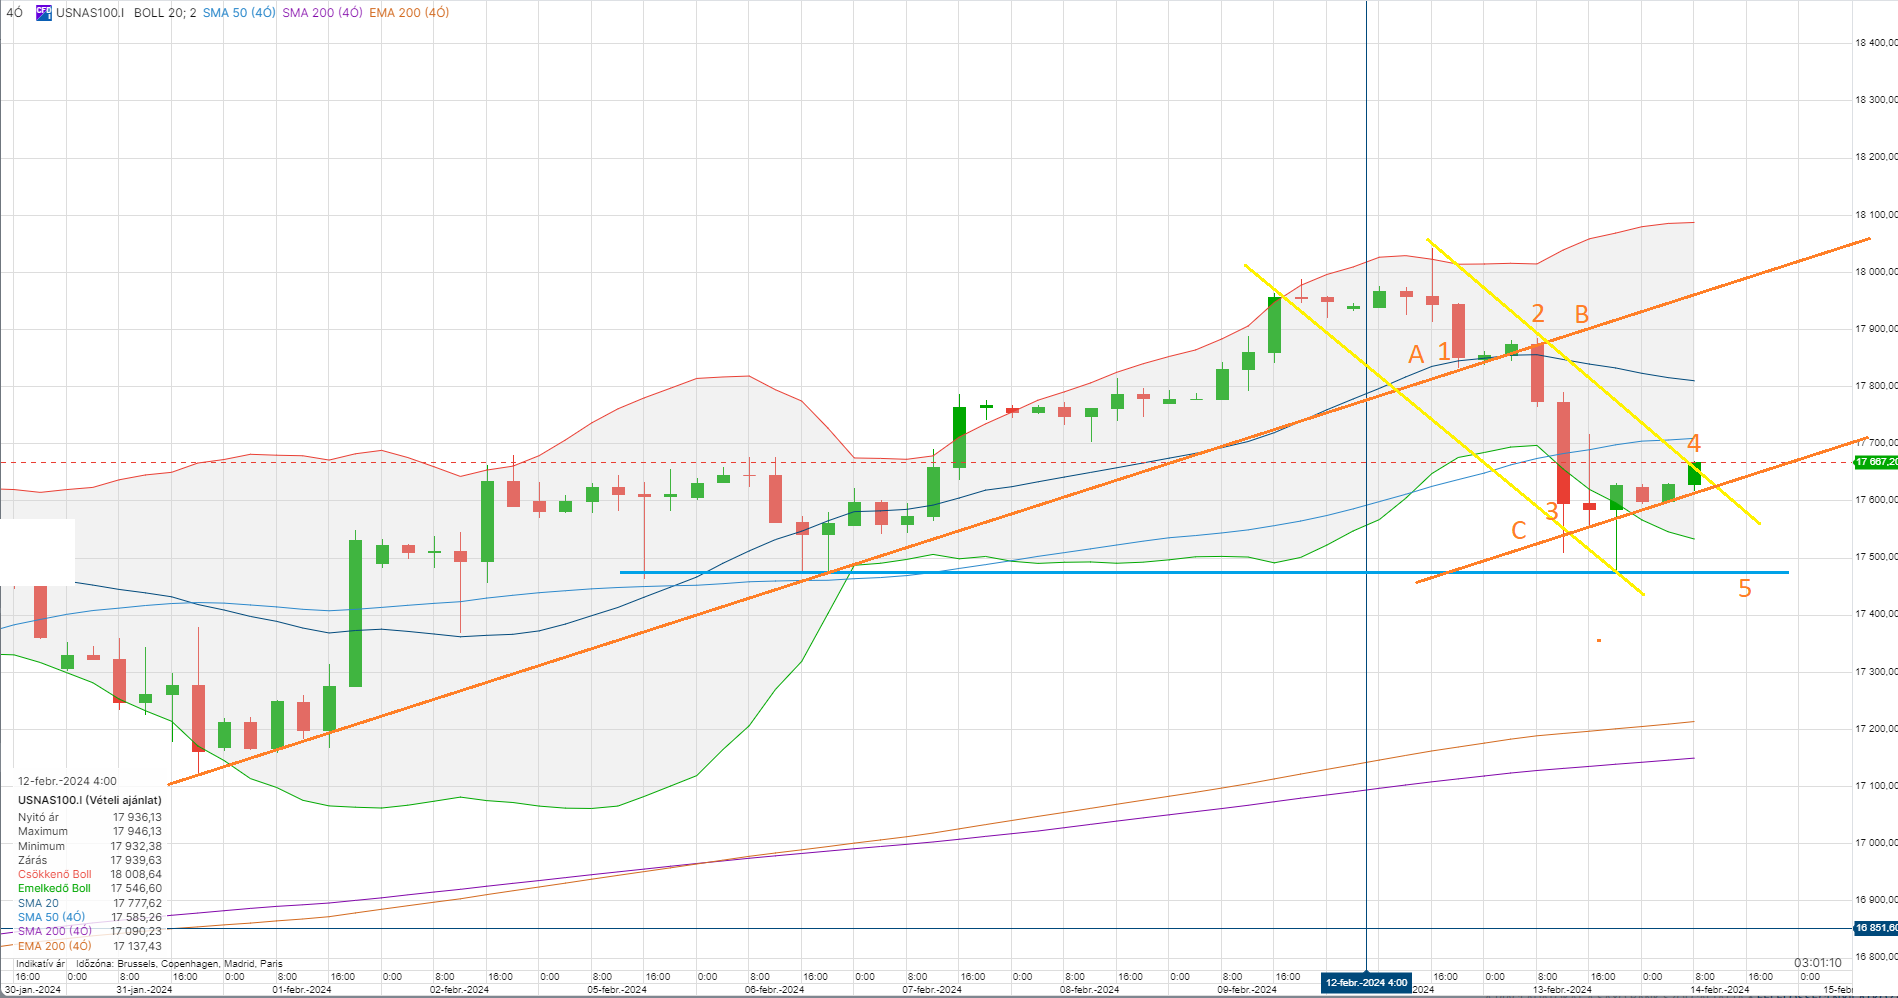Click the SMA 50 (4Ó) value 17 585,26
The height and width of the screenshot is (998, 1898).
click(x=137, y=917)
